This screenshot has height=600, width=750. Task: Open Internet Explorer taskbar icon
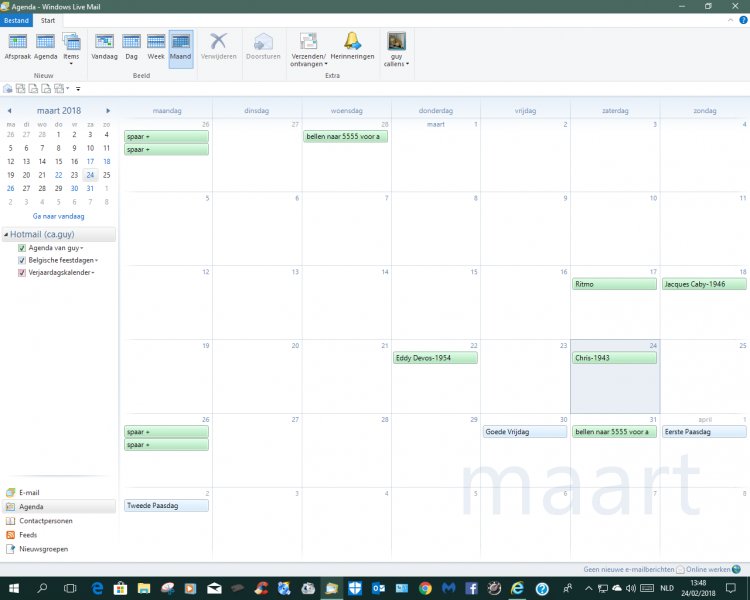[x=518, y=588]
